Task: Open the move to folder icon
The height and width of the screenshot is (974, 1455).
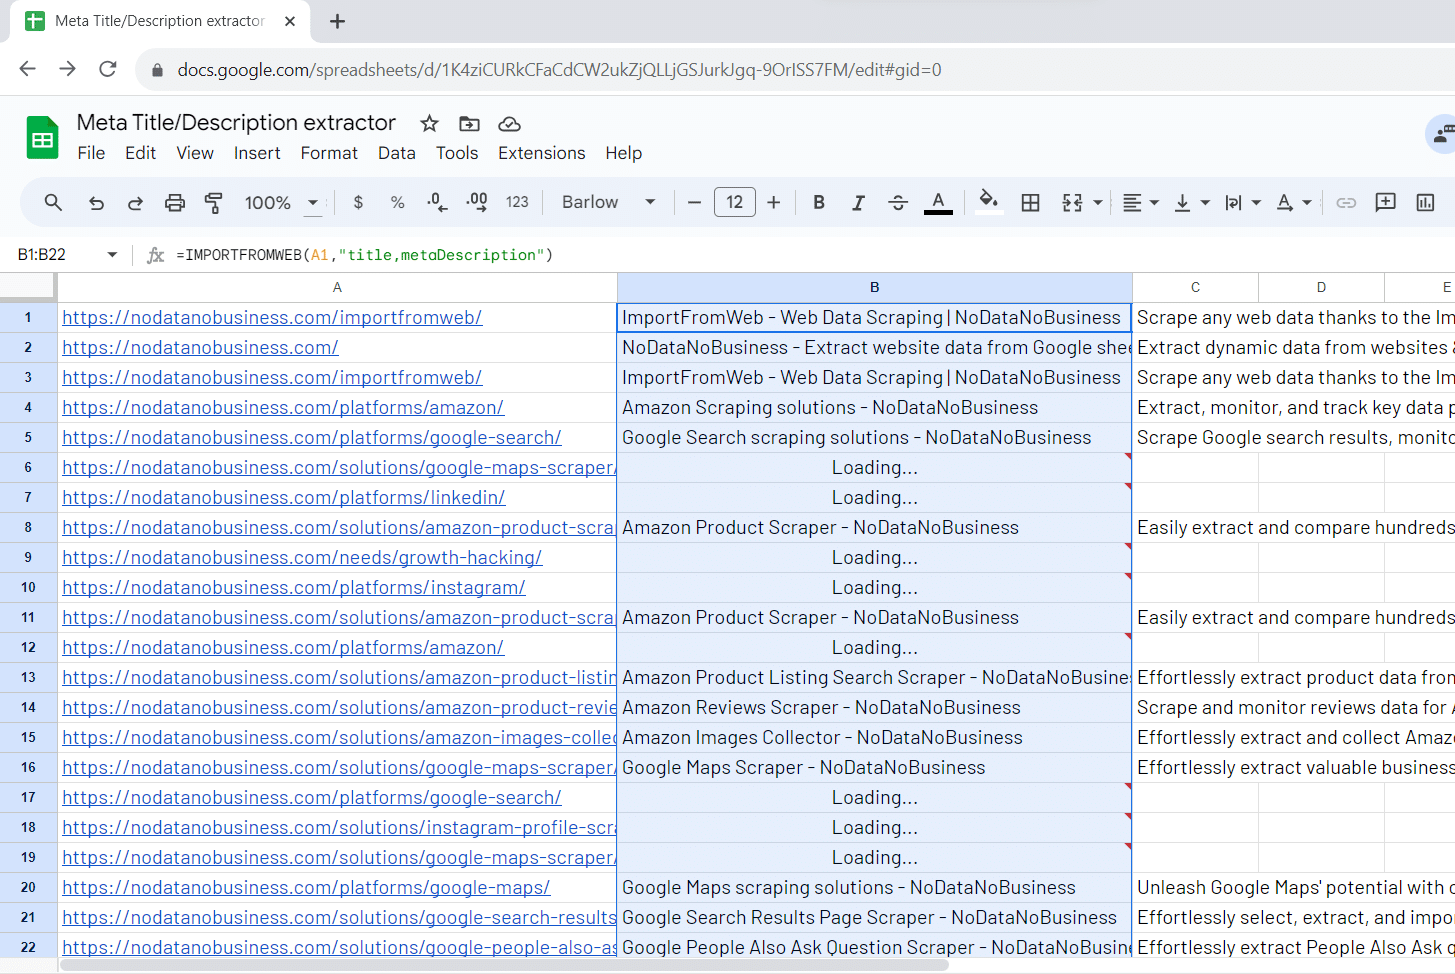Action: tap(469, 124)
